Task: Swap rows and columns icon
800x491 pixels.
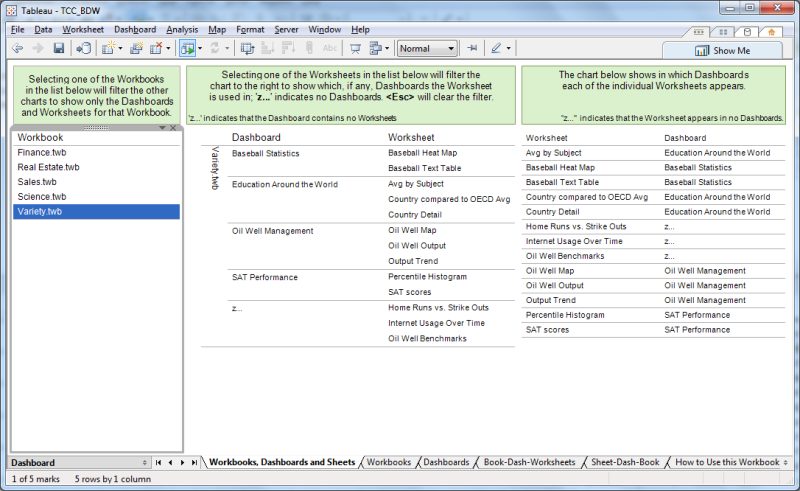Action: tap(247, 48)
